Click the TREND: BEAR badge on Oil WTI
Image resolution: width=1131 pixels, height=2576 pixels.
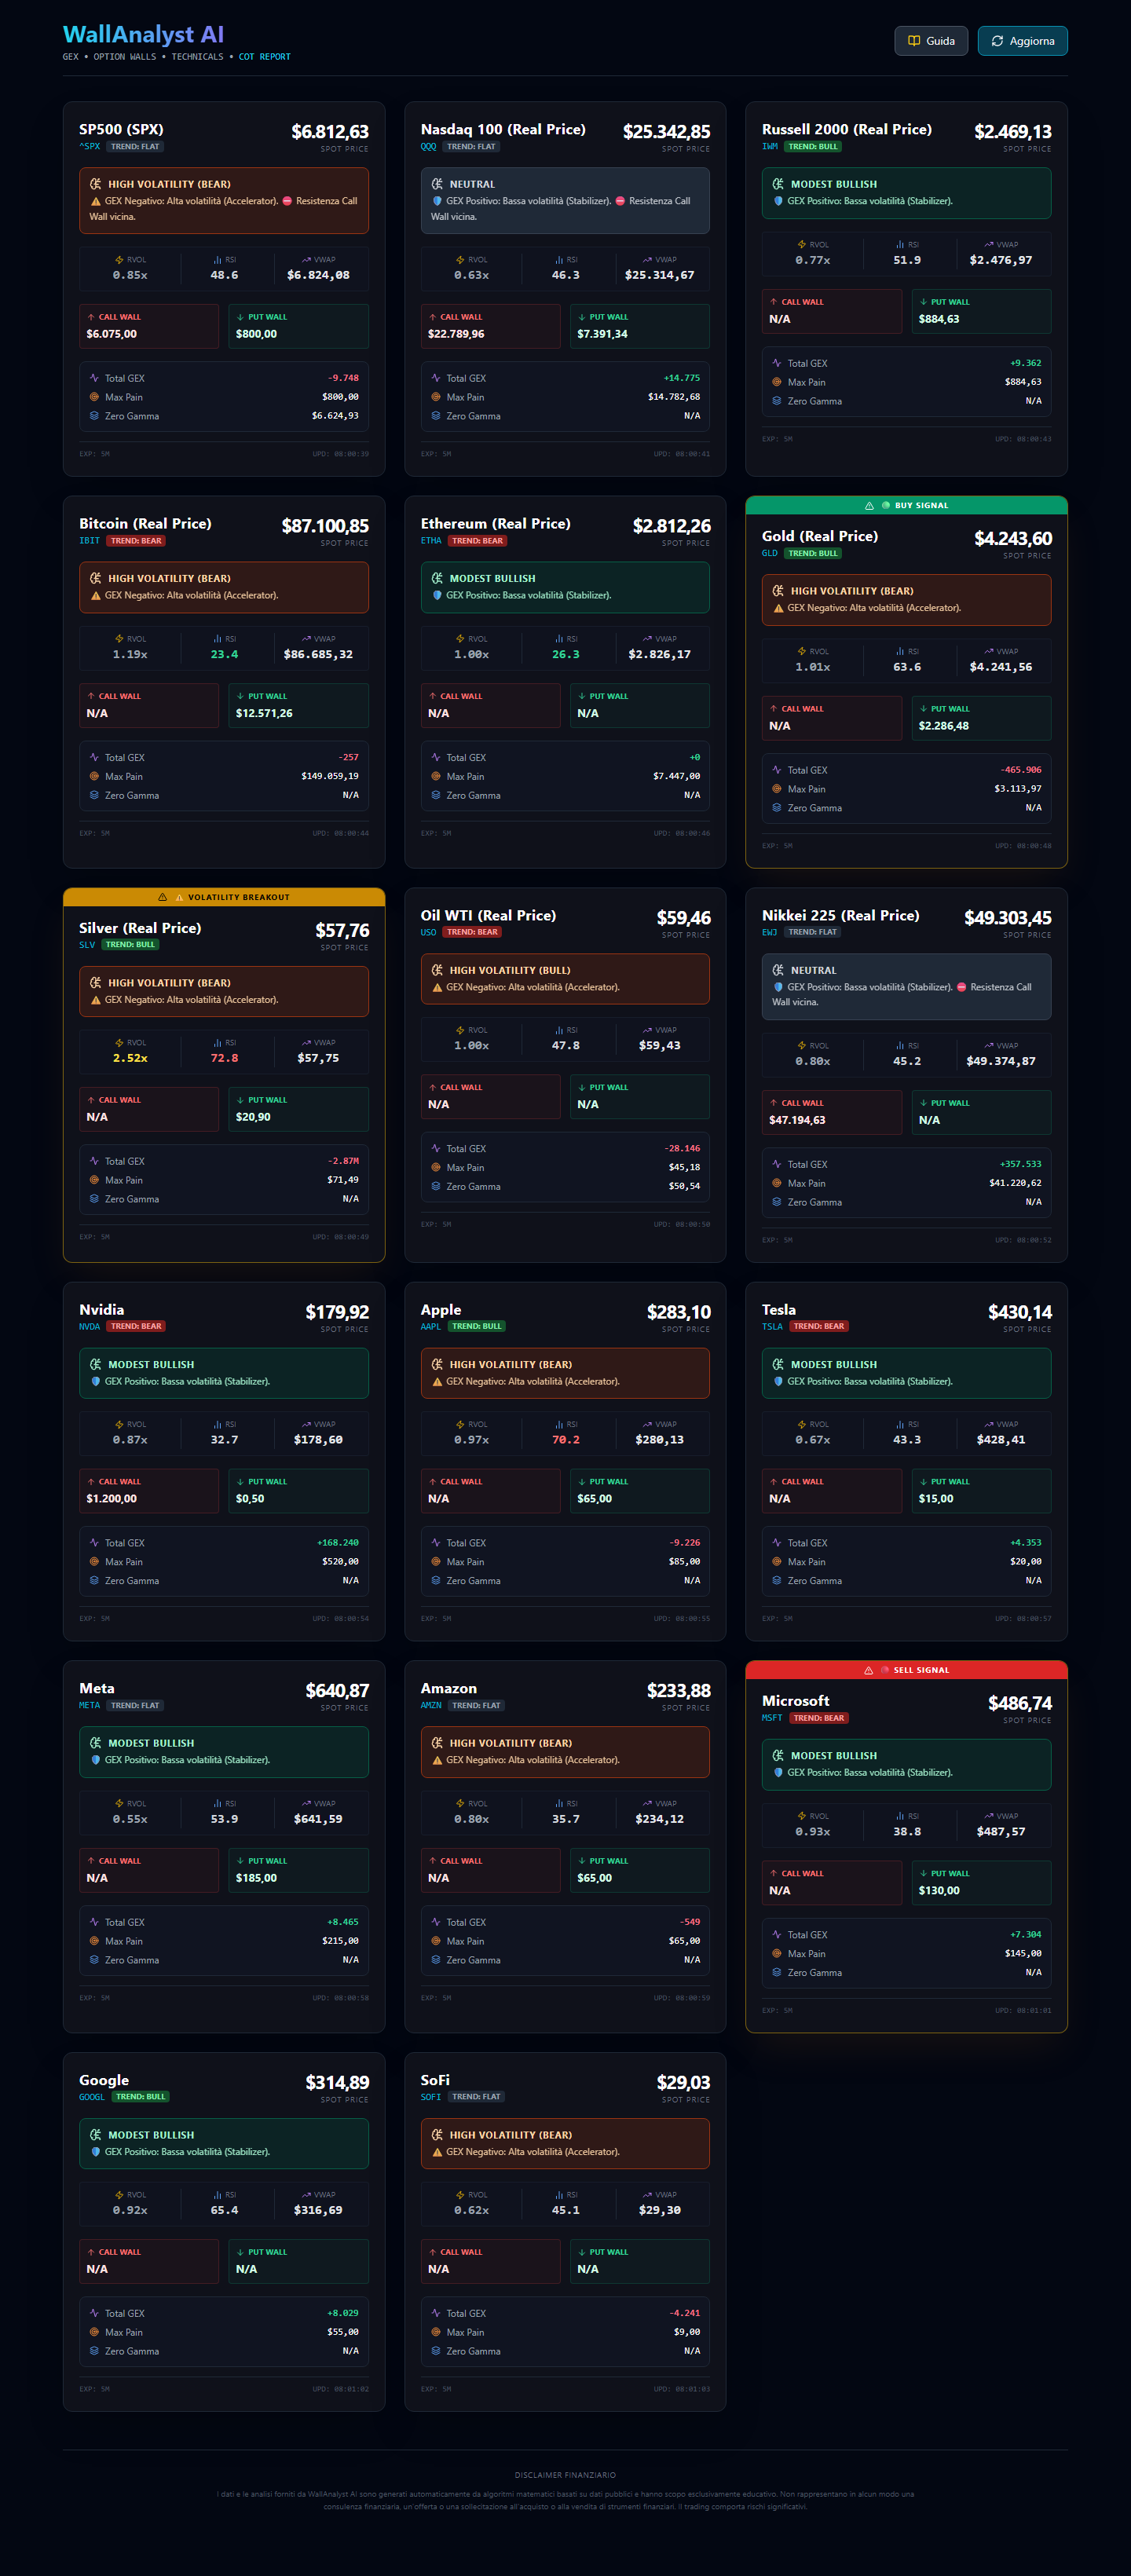click(x=472, y=932)
